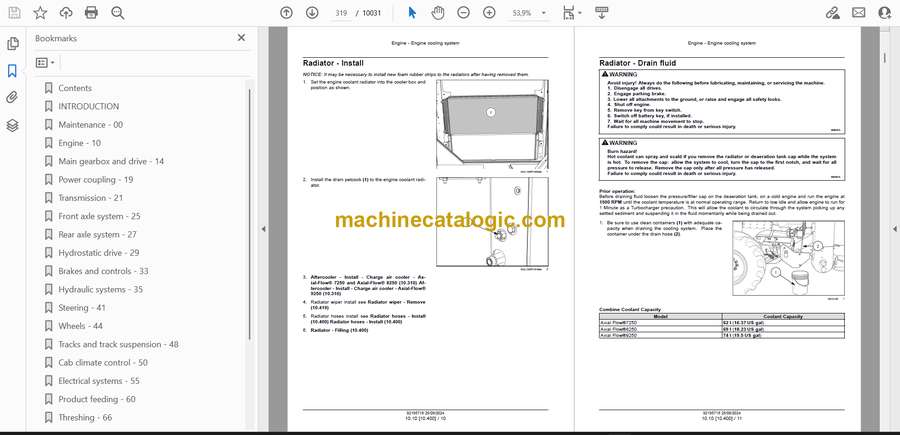Print the document with the printer icon
The width and height of the screenshot is (900, 435).
(91, 13)
